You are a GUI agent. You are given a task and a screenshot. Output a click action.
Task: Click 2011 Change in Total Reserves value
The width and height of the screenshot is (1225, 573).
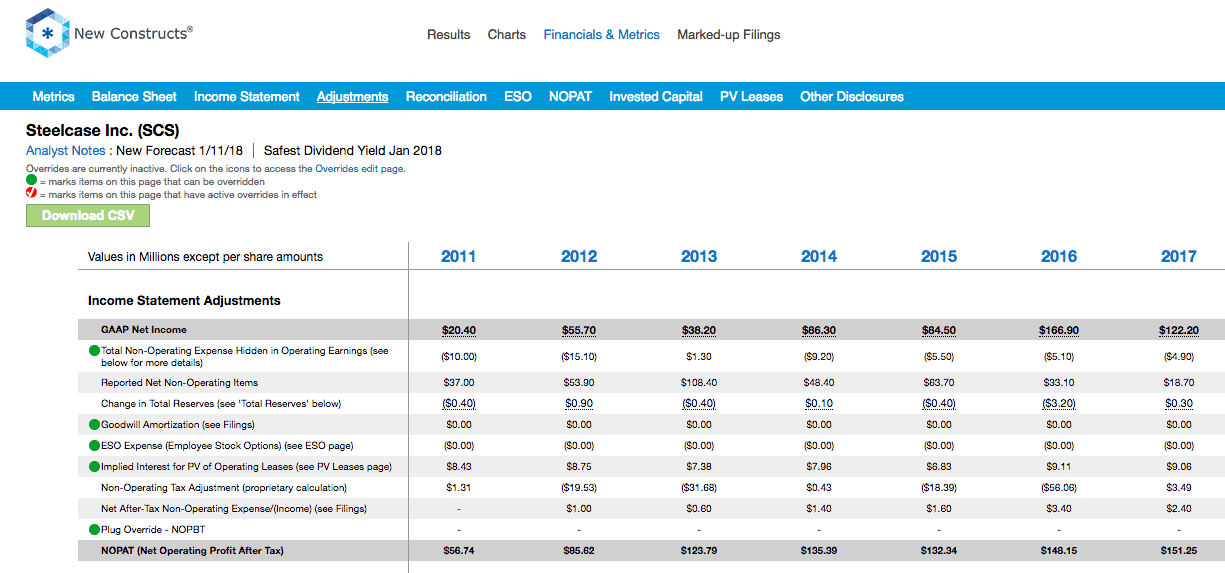pos(459,404)
